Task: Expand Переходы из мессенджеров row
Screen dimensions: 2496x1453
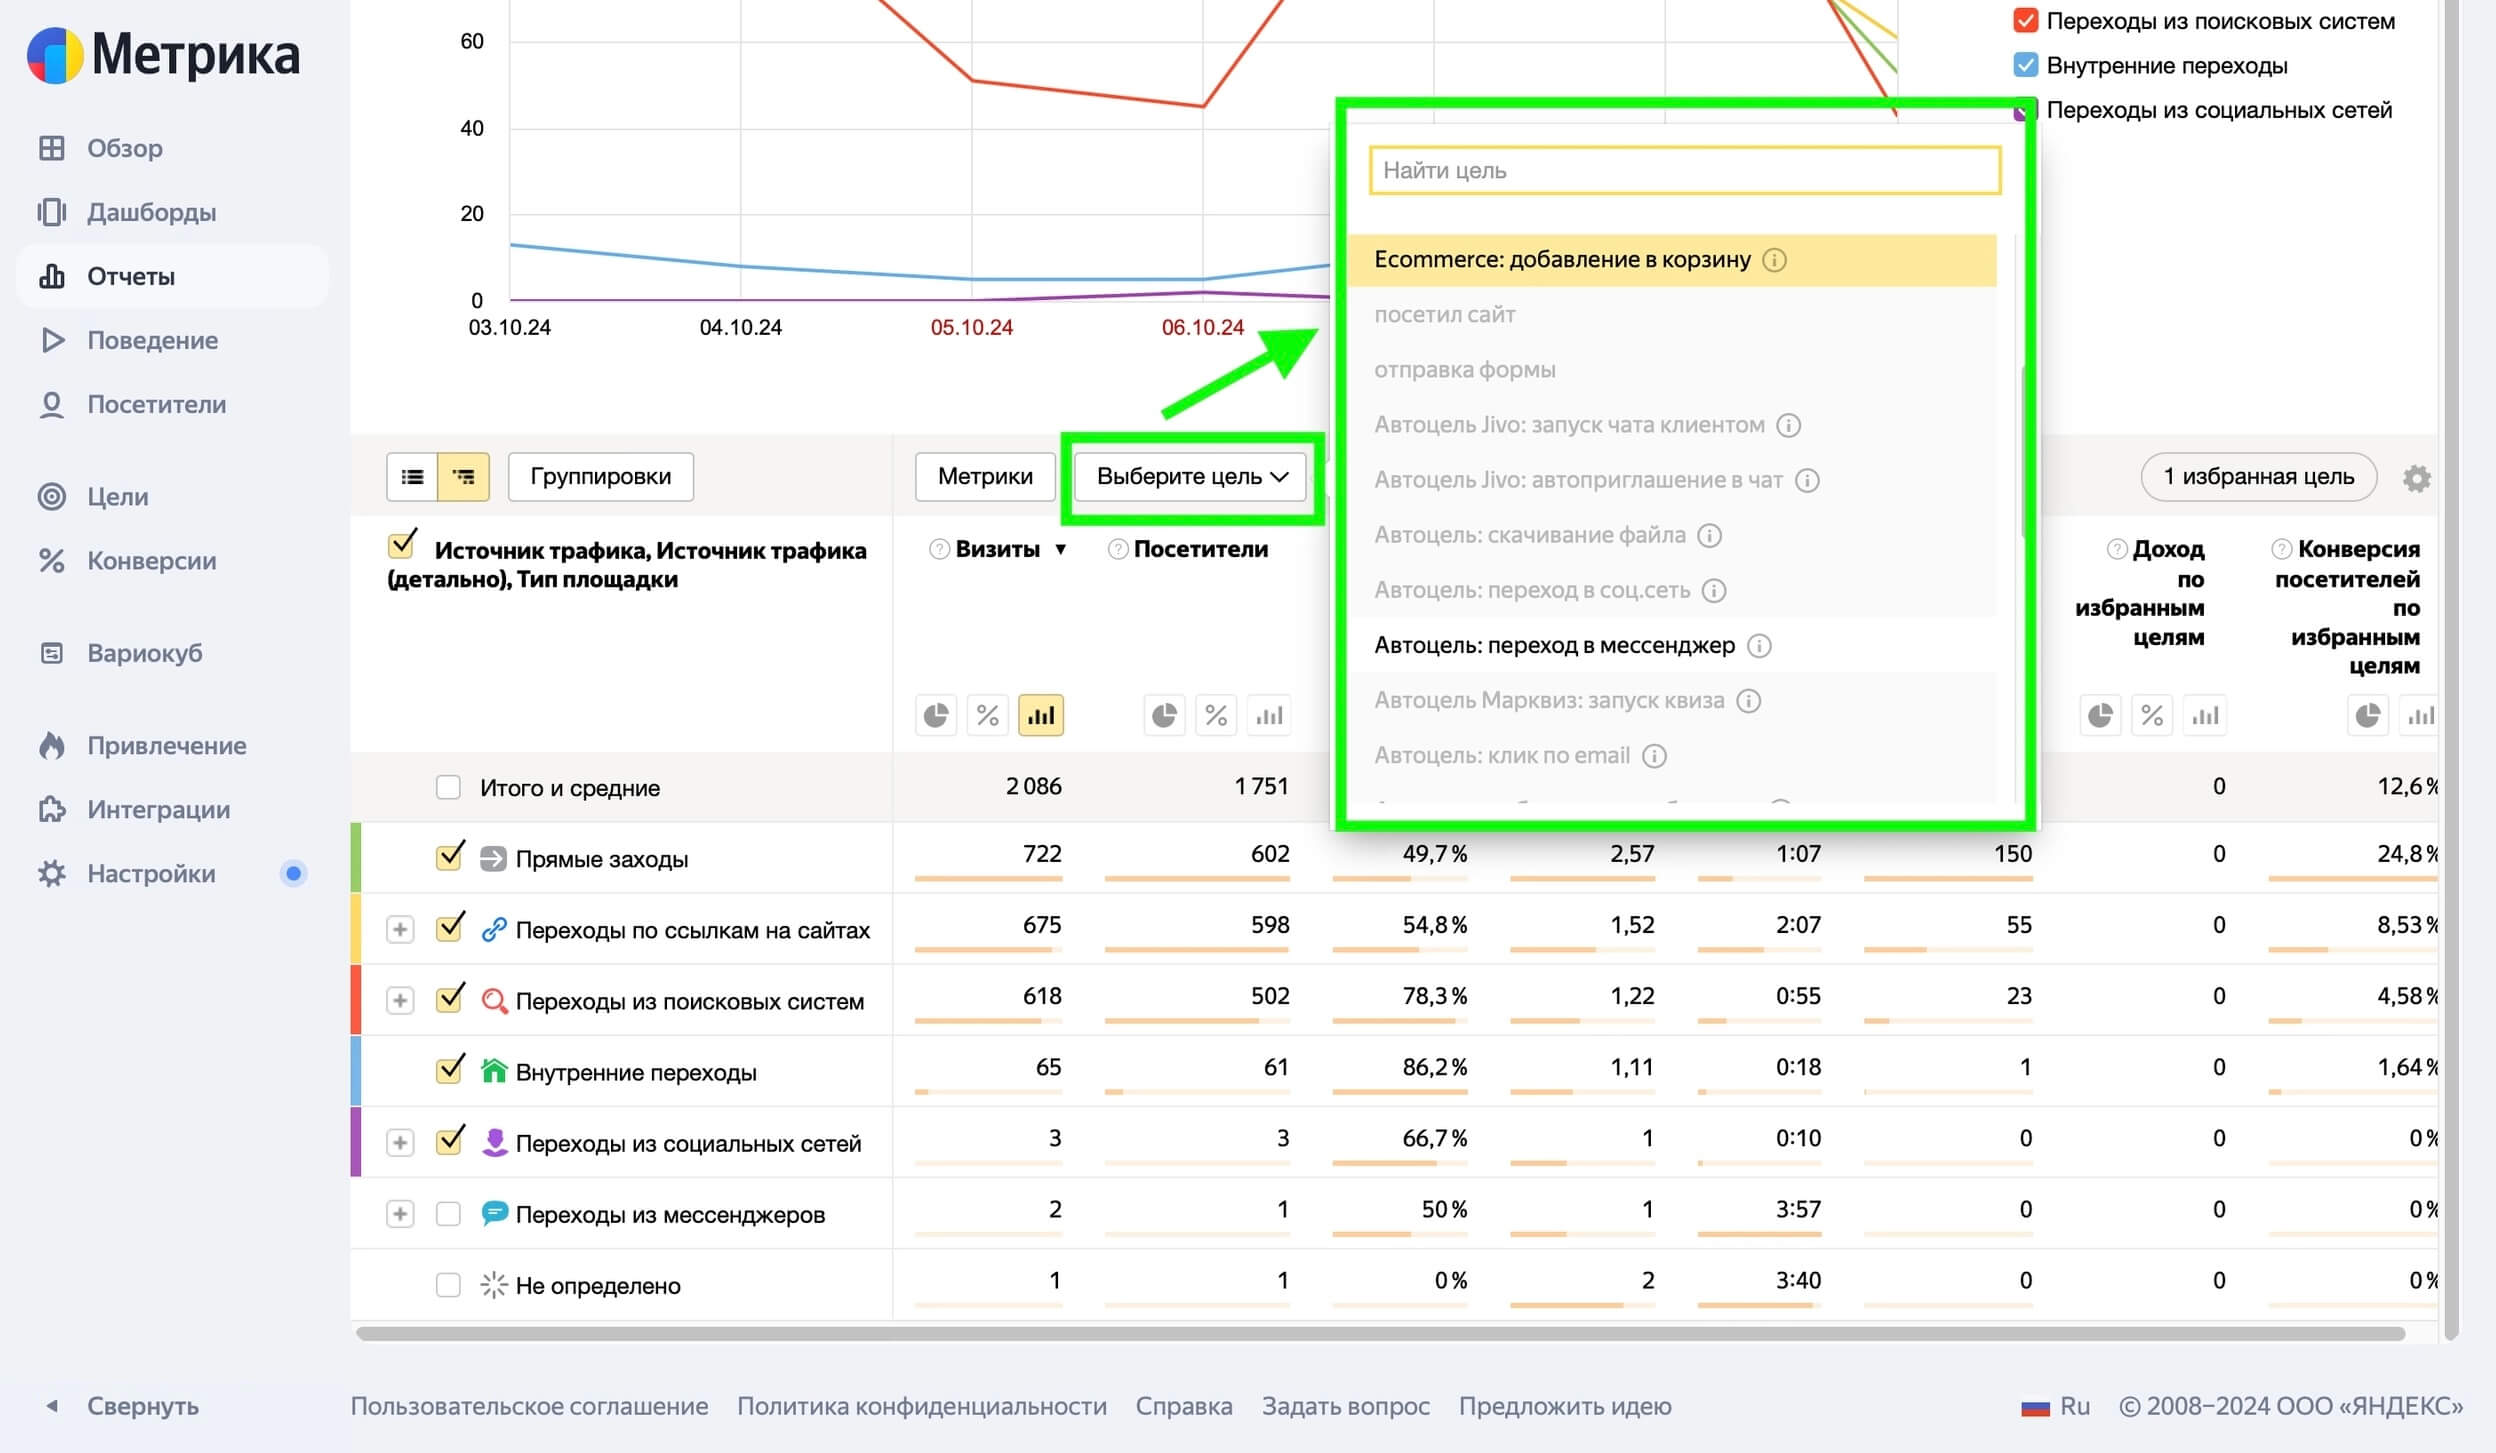Action: click(x=400, y=1213)
